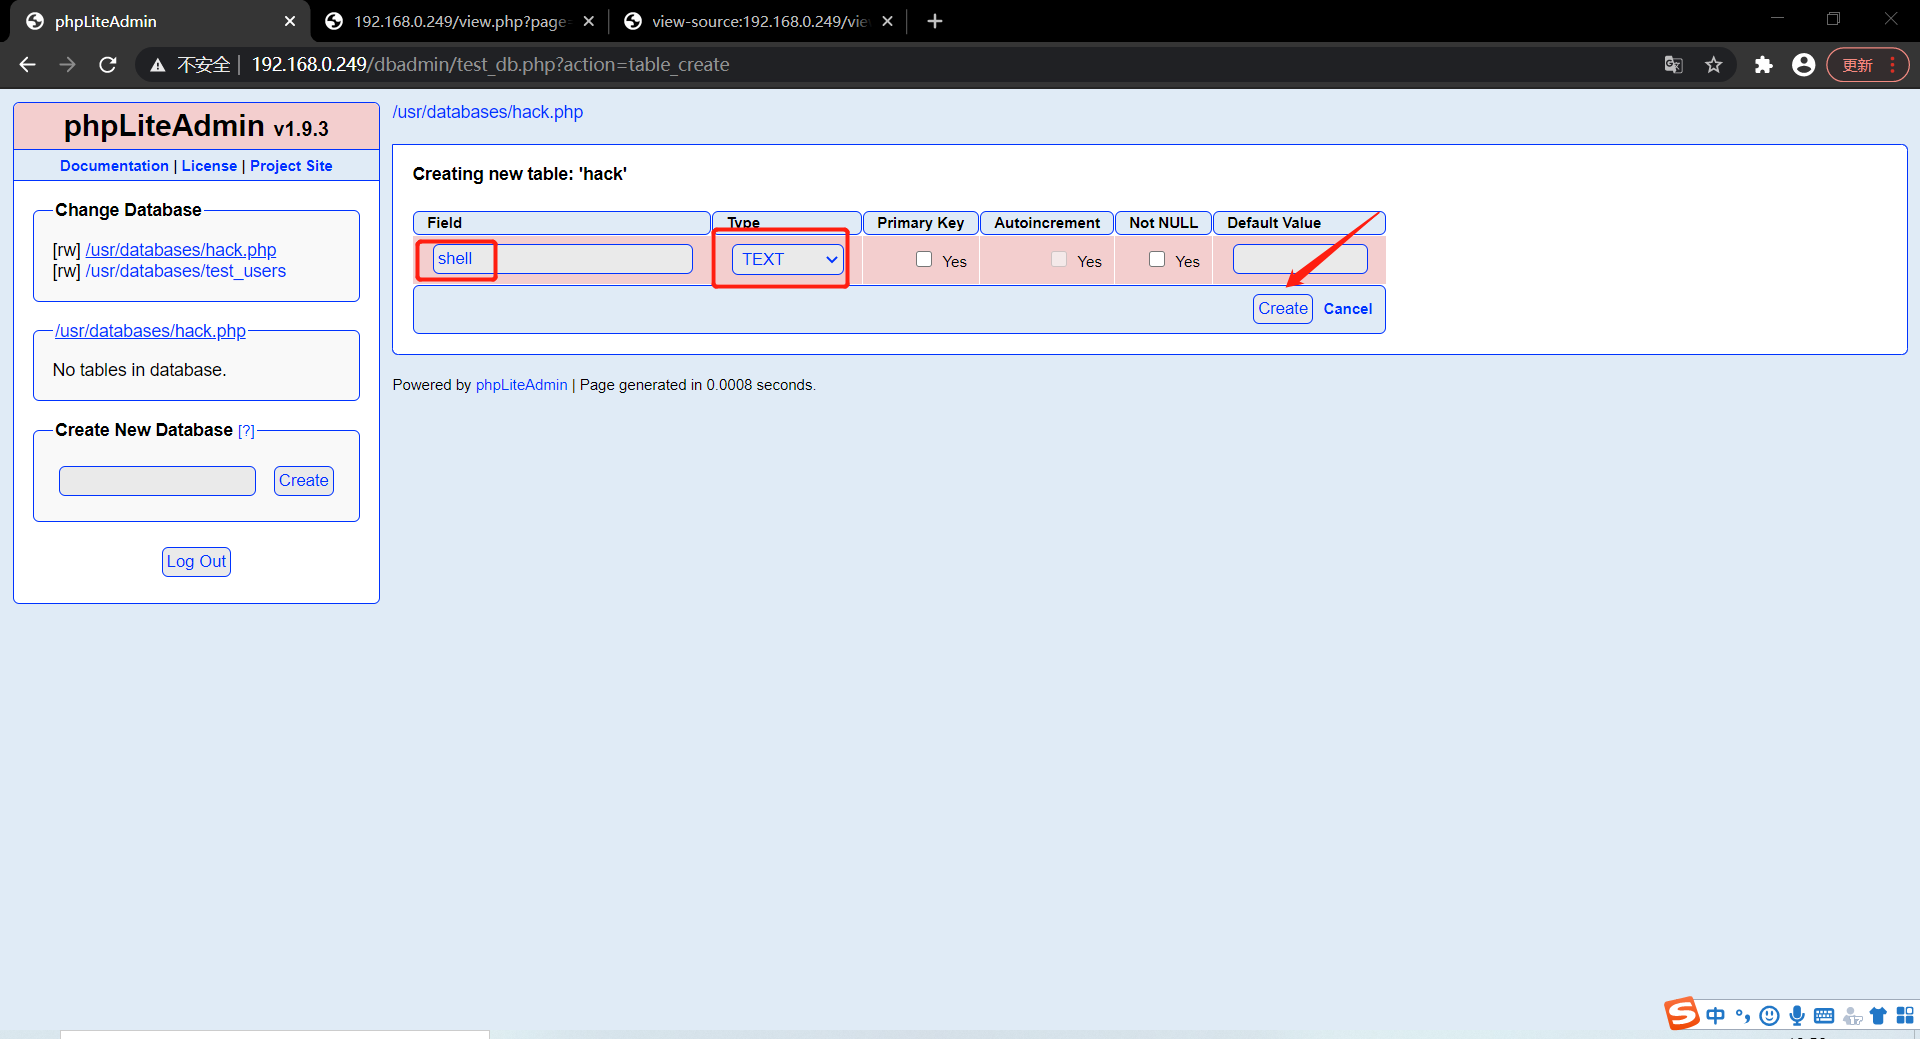The image size is (1920, 1039).
Task: Open the Project Site link
Action: pyautogui.click(x=291, y=166)
